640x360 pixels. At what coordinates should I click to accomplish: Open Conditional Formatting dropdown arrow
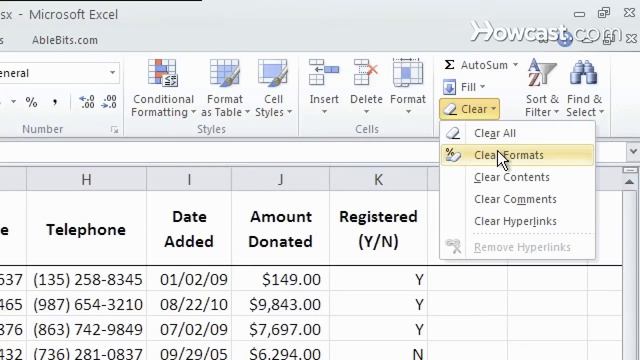tap(193, 112)
